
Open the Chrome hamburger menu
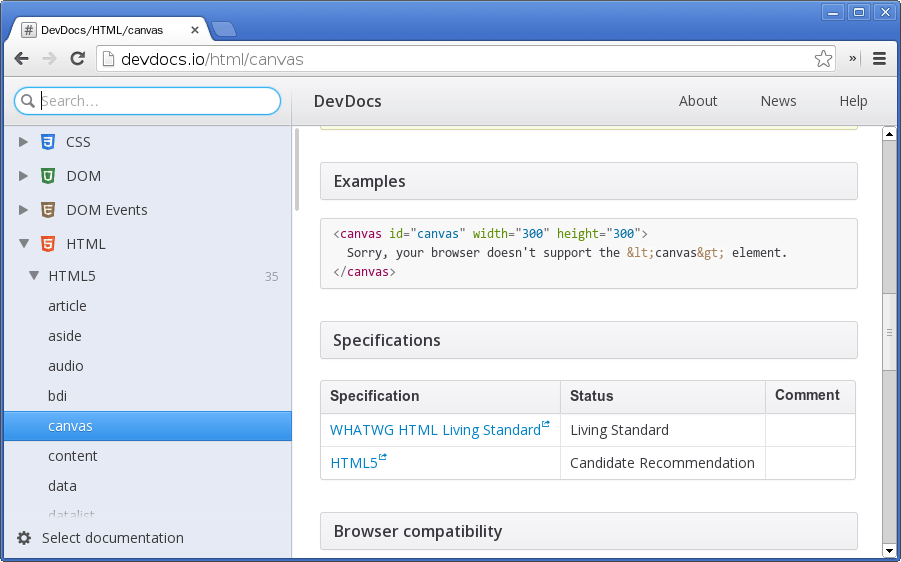click(x=879, y=59)
